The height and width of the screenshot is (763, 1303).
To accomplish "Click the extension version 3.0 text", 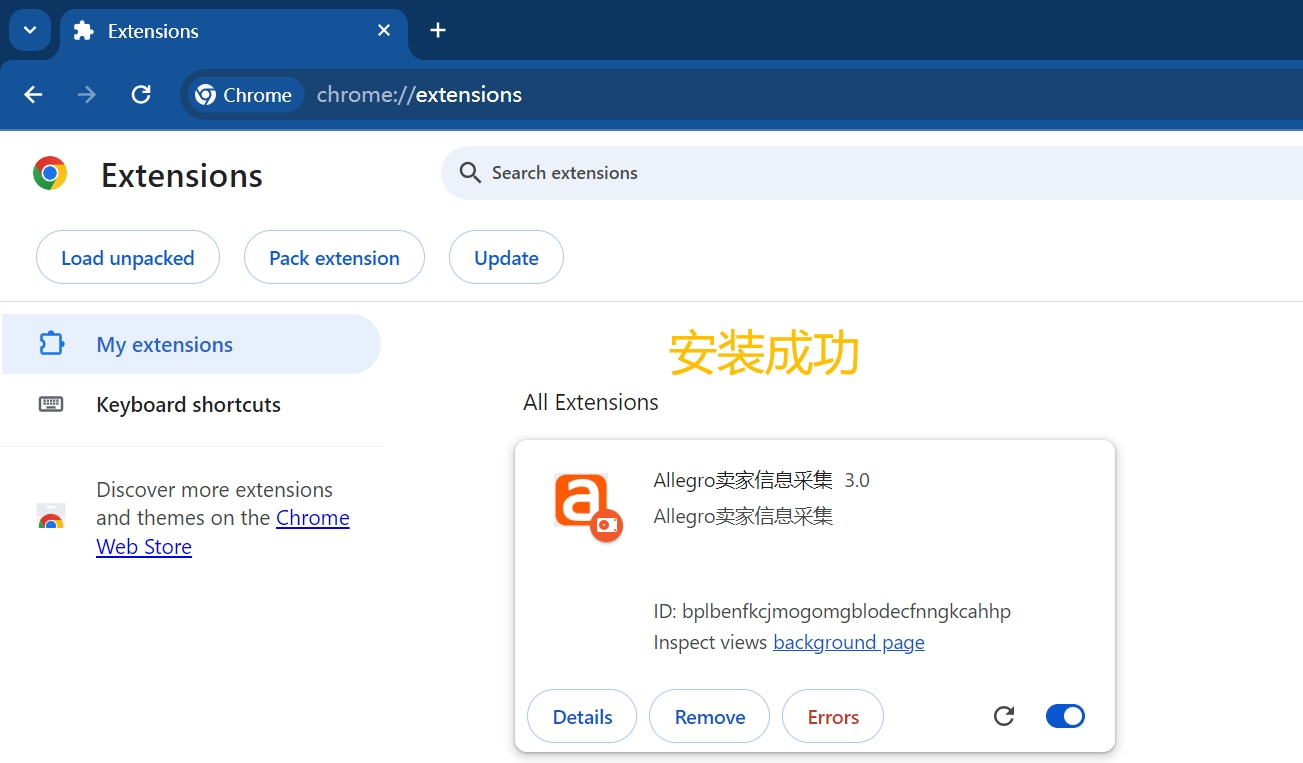I will (x=857, y=480).
